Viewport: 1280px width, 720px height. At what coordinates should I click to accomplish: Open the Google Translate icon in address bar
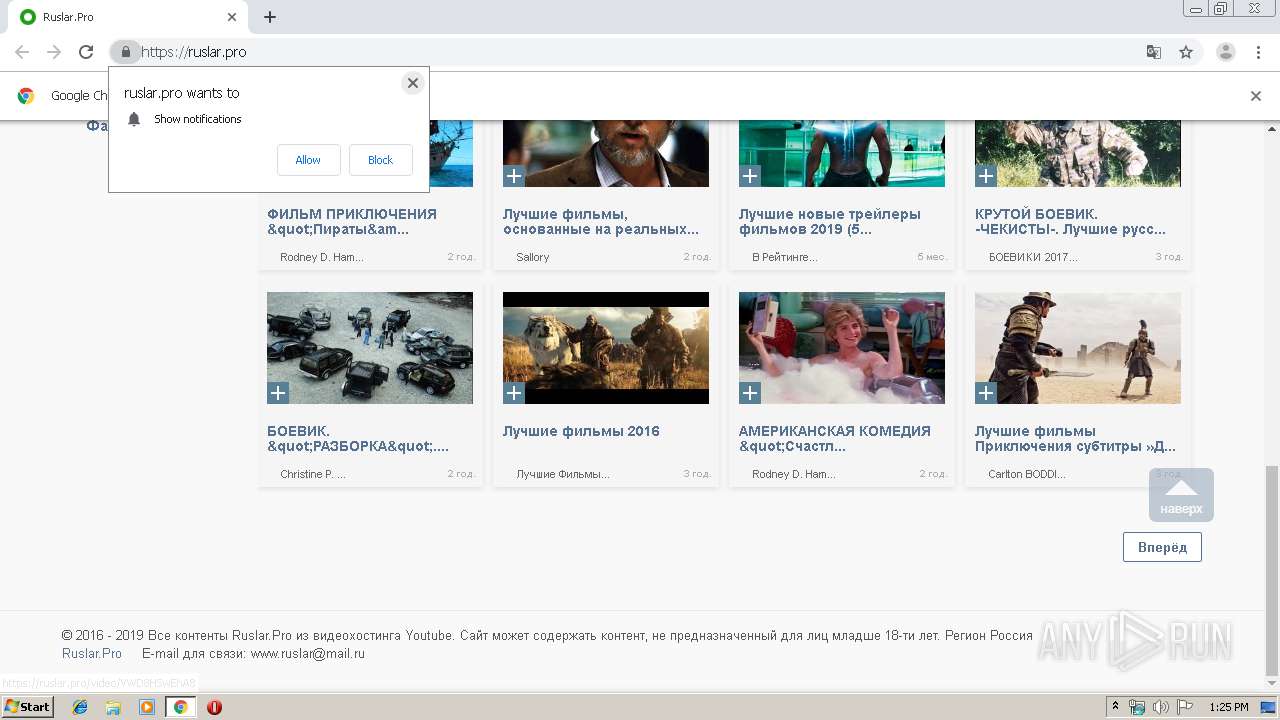(1153, 52)
